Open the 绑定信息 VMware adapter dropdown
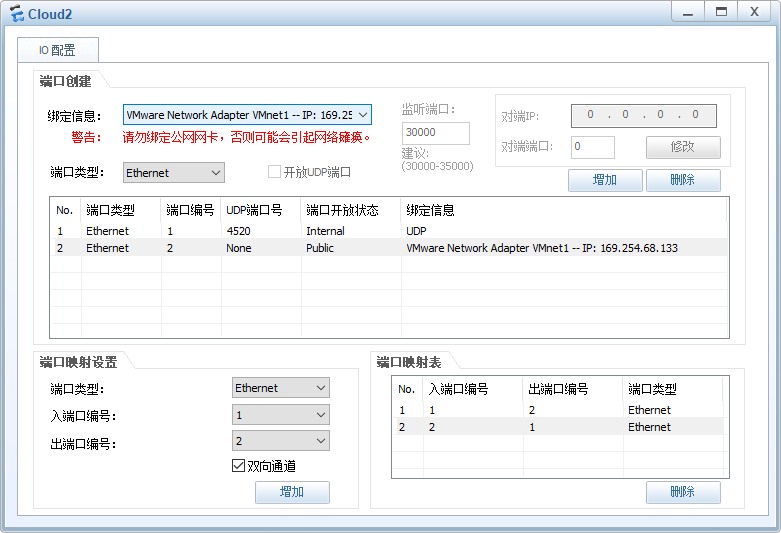 coord(247,115)
